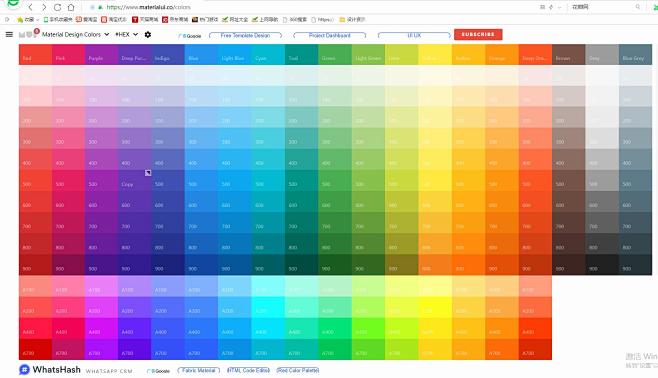This screenshot has height=378, width=658.
Task: Click the UI UX ad link
Action: click(x=414, y=36)
